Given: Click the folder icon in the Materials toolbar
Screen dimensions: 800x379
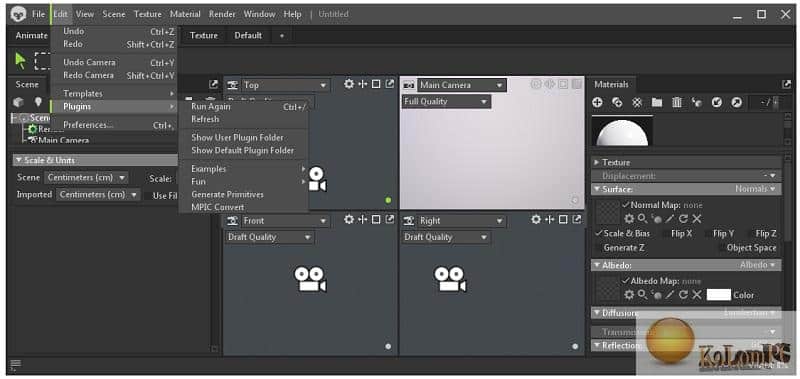Looking at the screenshot, I should [x=657, y=103].
